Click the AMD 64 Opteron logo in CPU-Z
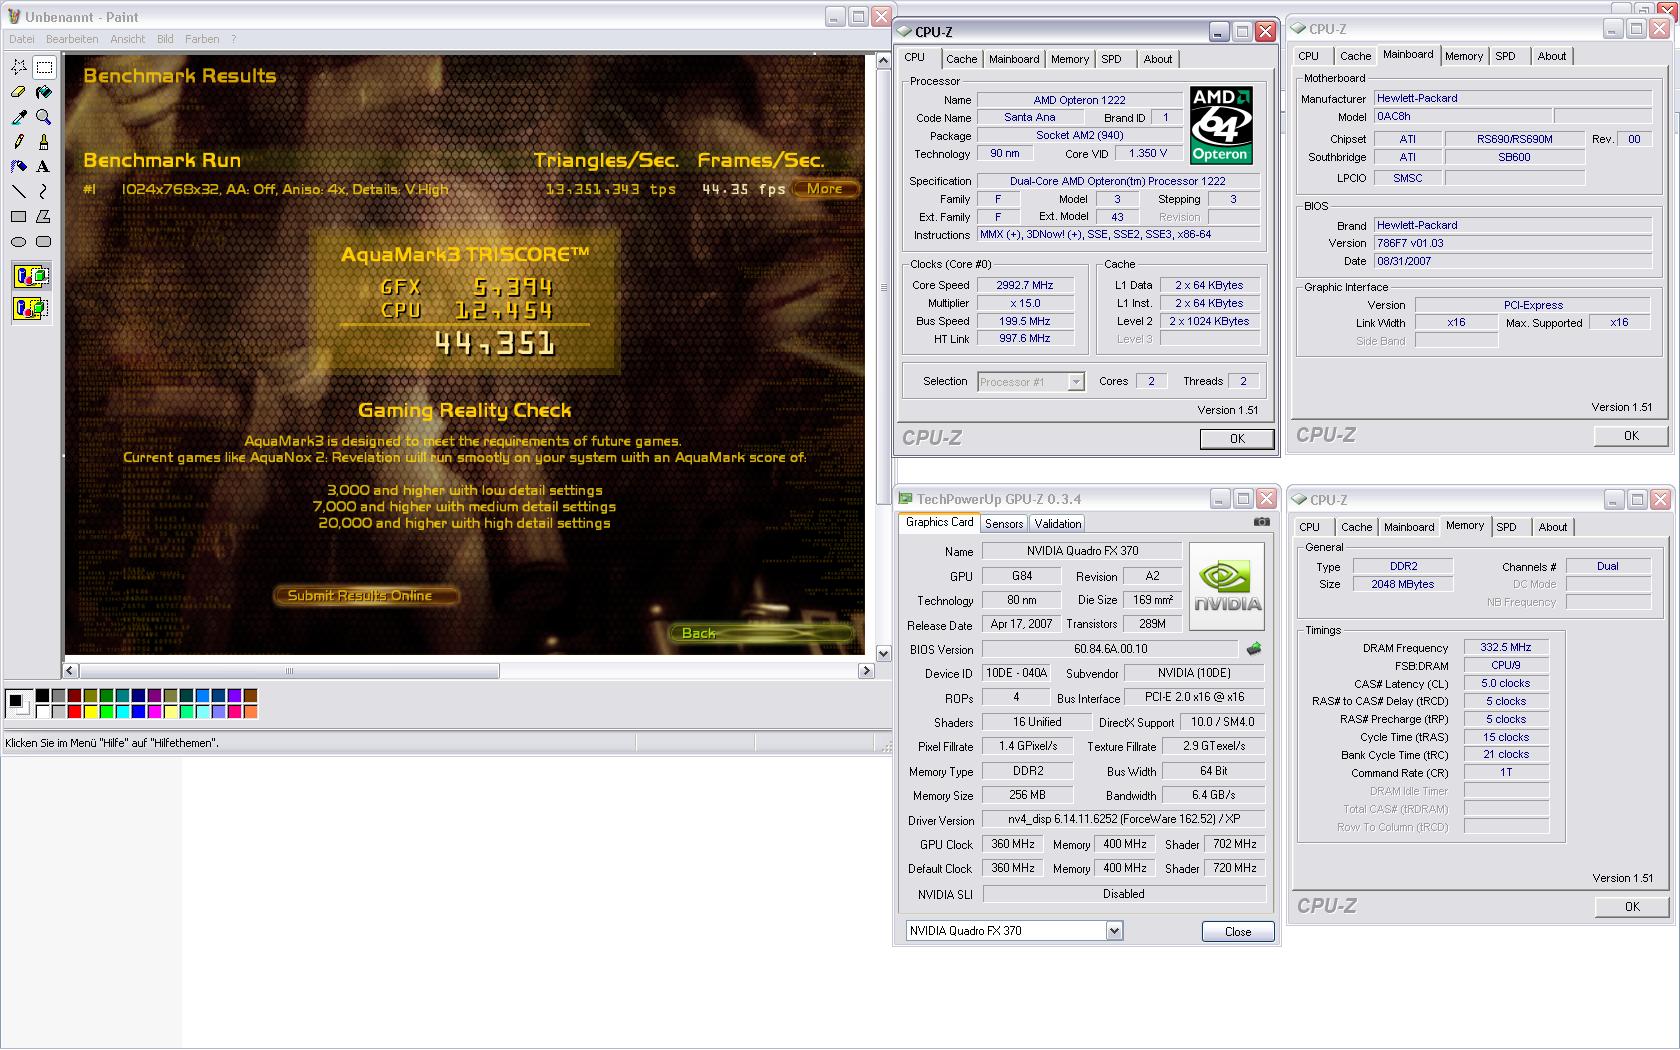This screenshot has width=1680, height=1050. (1221, 125)
